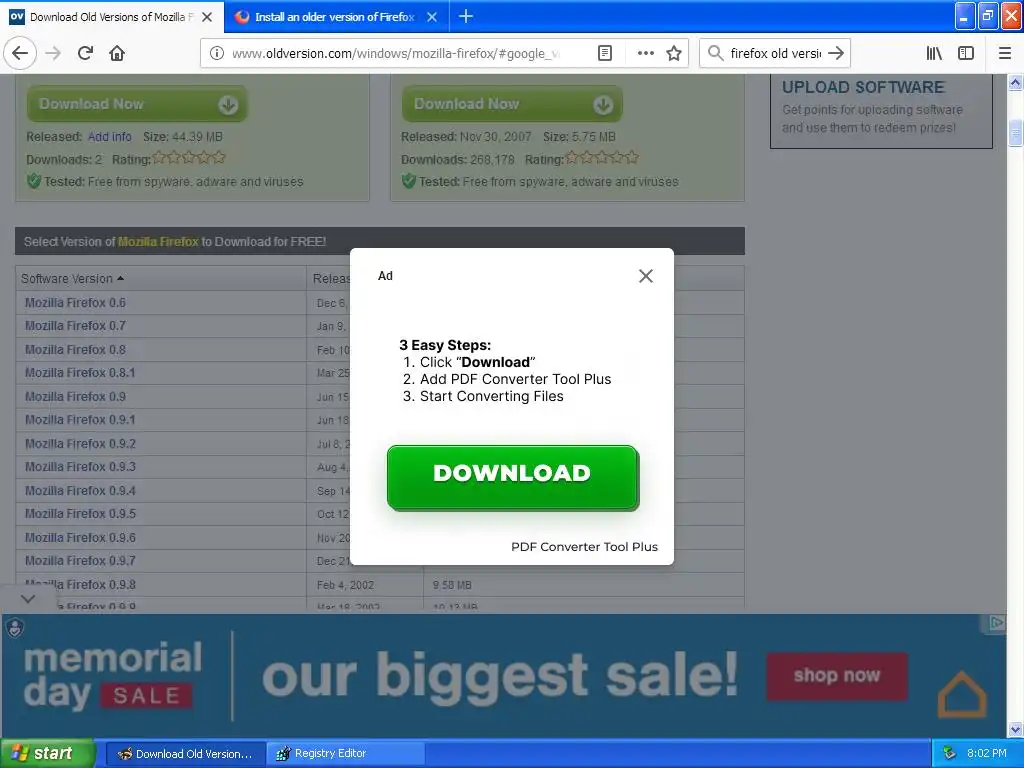The width and height of the screenshot is (1024, 768).
Task: Open the Library icon
Action: pyautogui.click(x=934, y=53)
